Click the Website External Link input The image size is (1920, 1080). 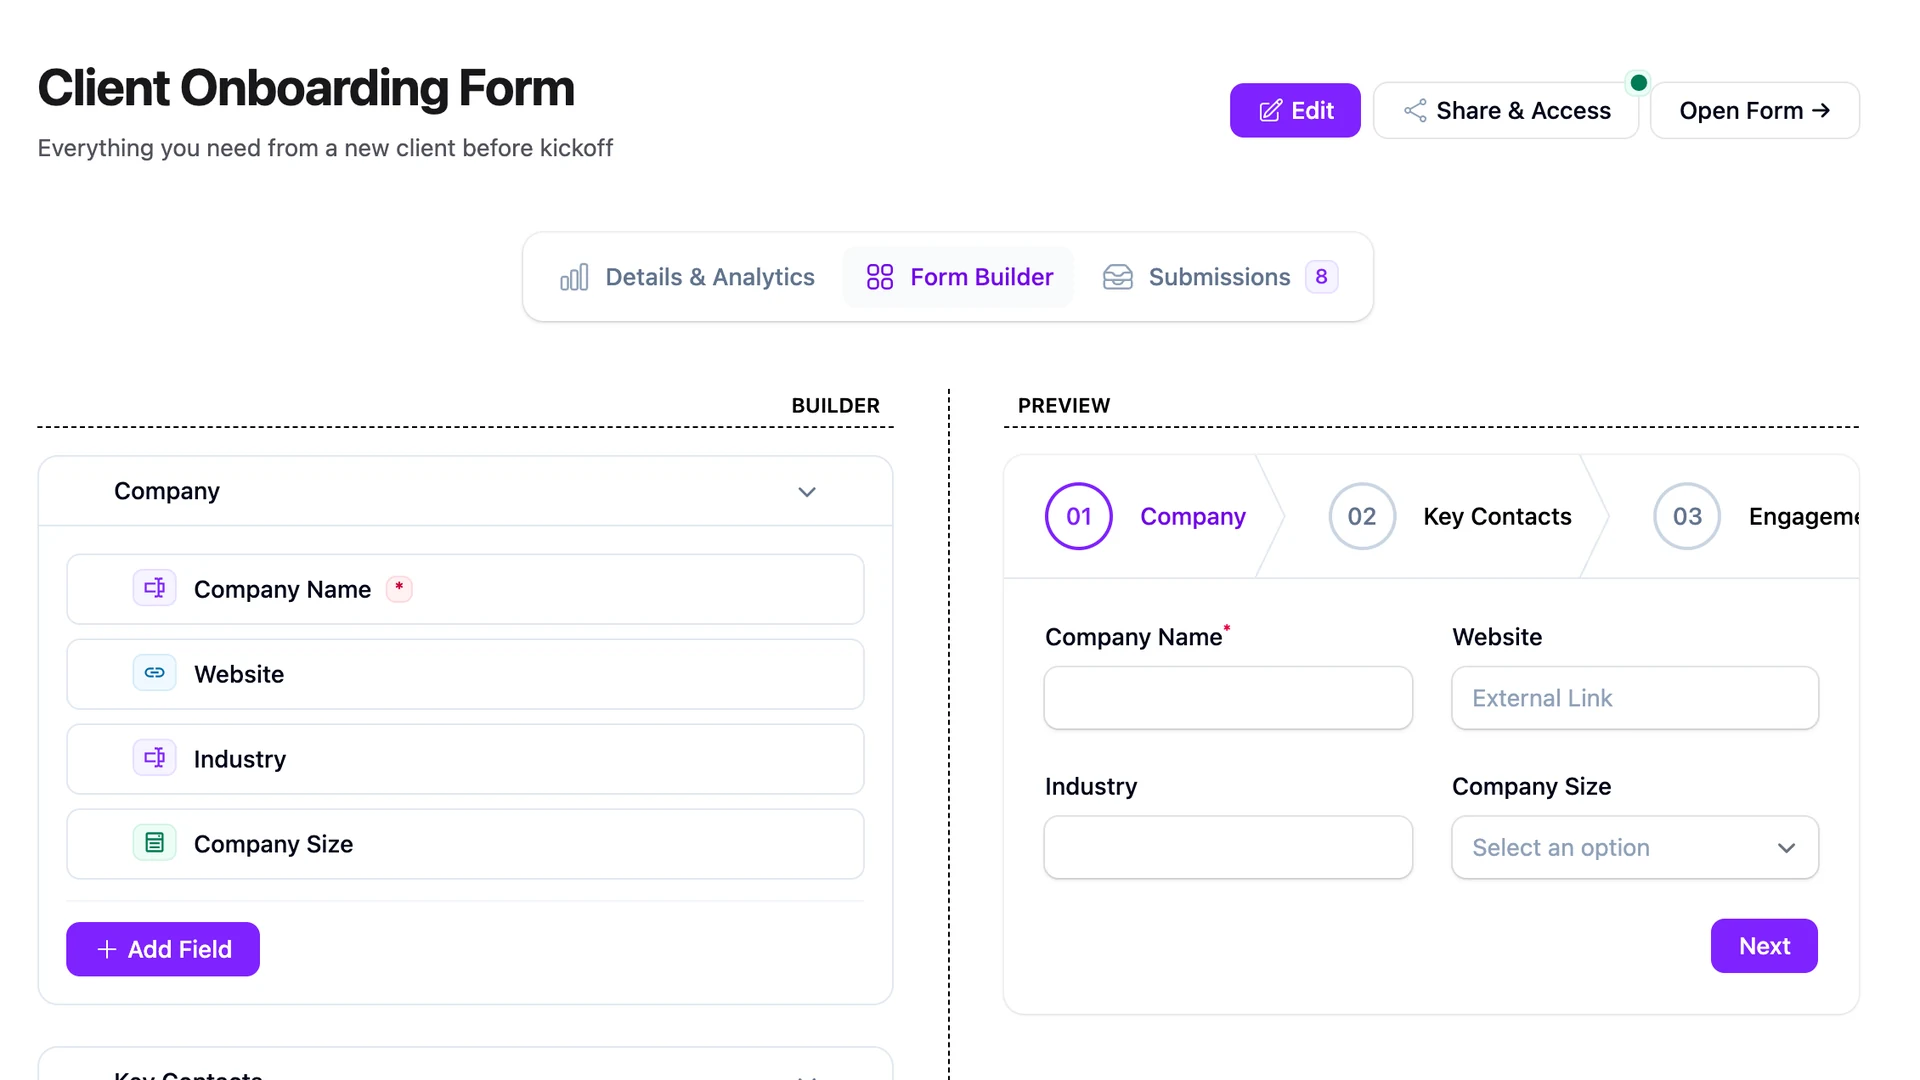[x=1635, y=698]
